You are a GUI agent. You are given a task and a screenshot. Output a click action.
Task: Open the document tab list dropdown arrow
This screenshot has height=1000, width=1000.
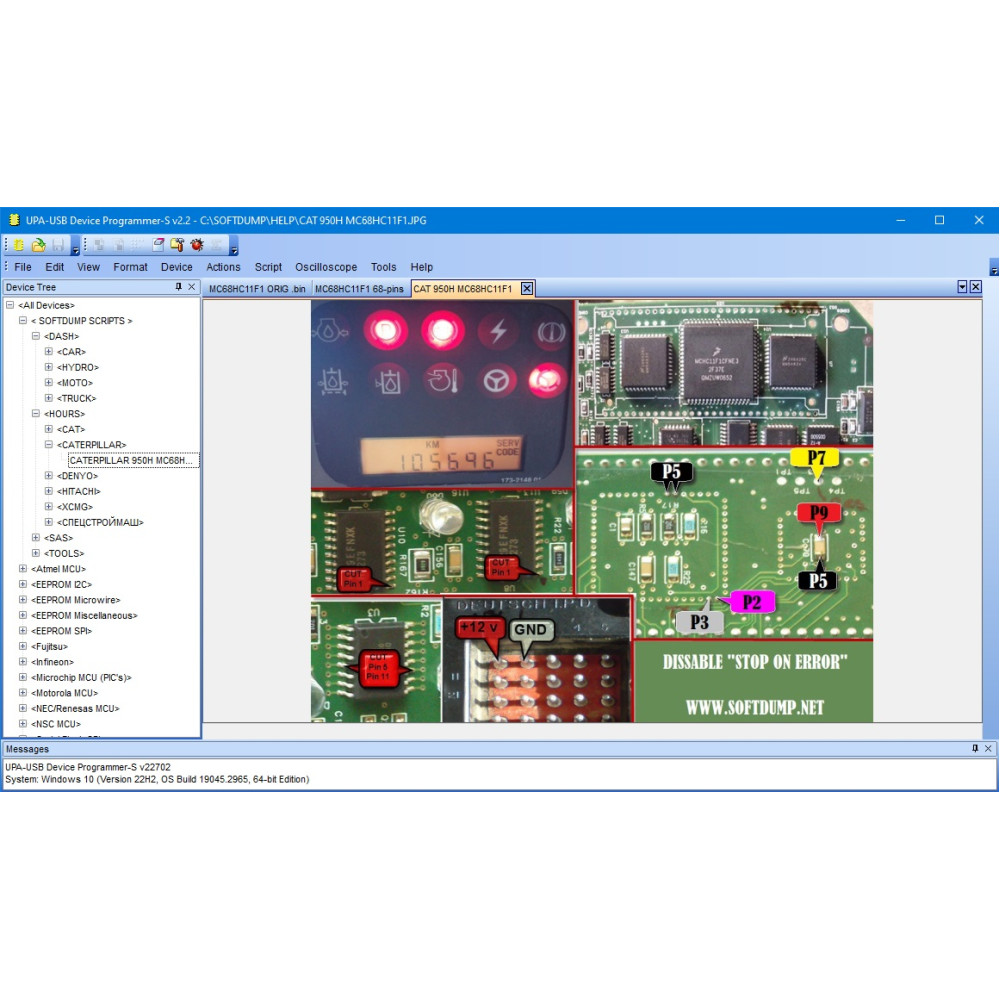pyautogui.click(x=962, y=287)
